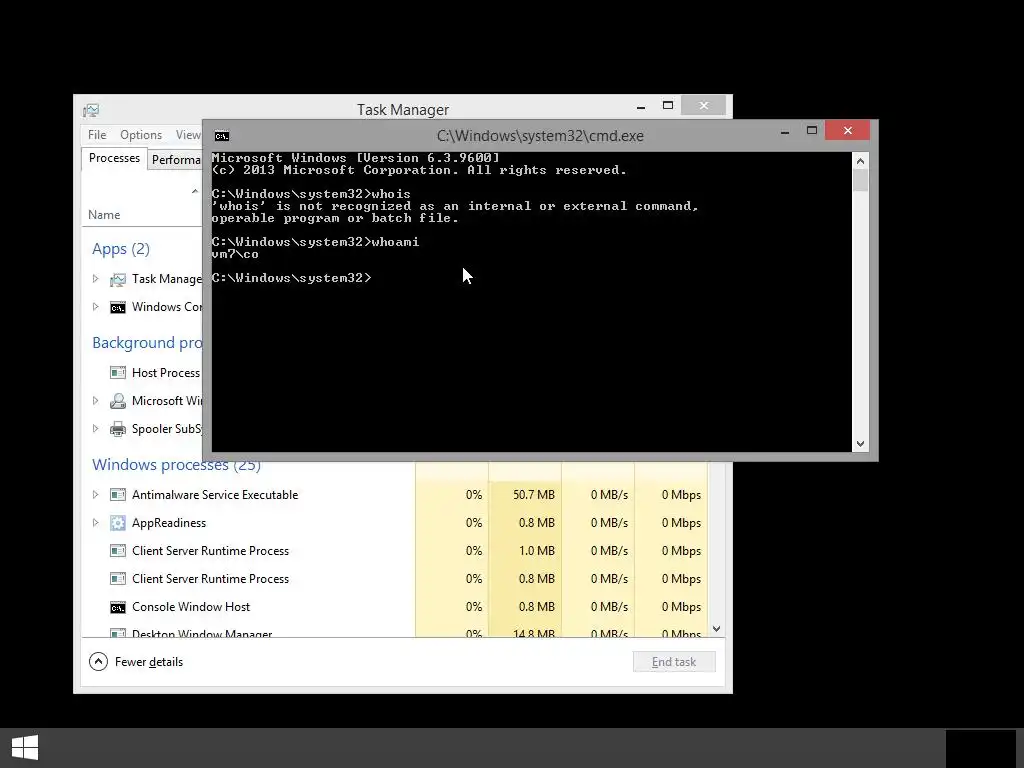
Task: Maximize the cmd.exe window
Action: [812, 131]
